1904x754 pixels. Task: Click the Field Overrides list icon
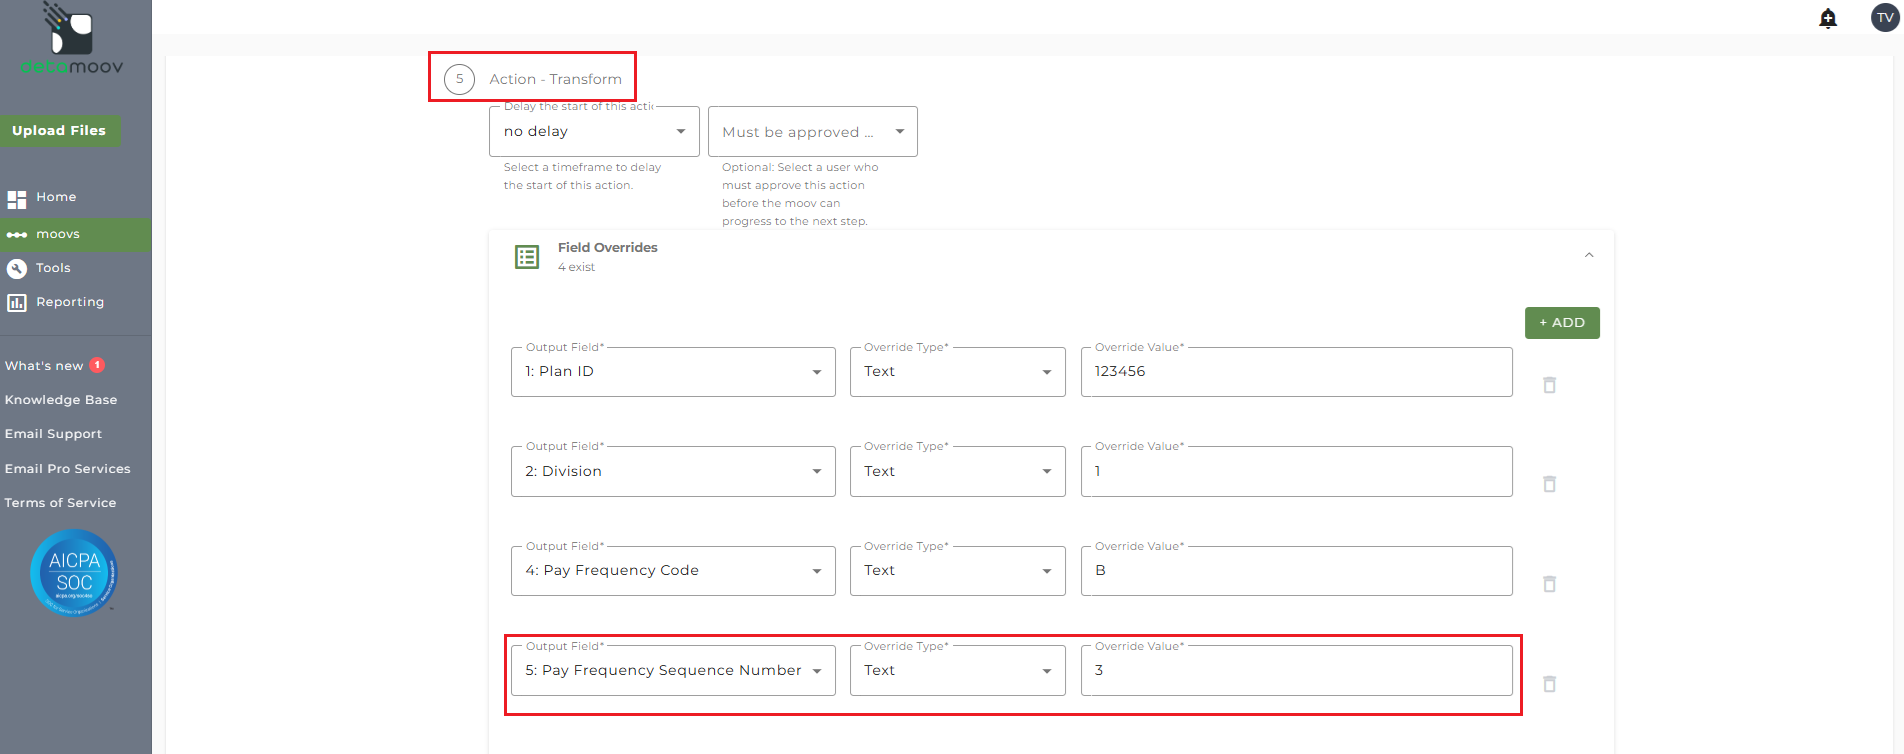click(527, 257)
